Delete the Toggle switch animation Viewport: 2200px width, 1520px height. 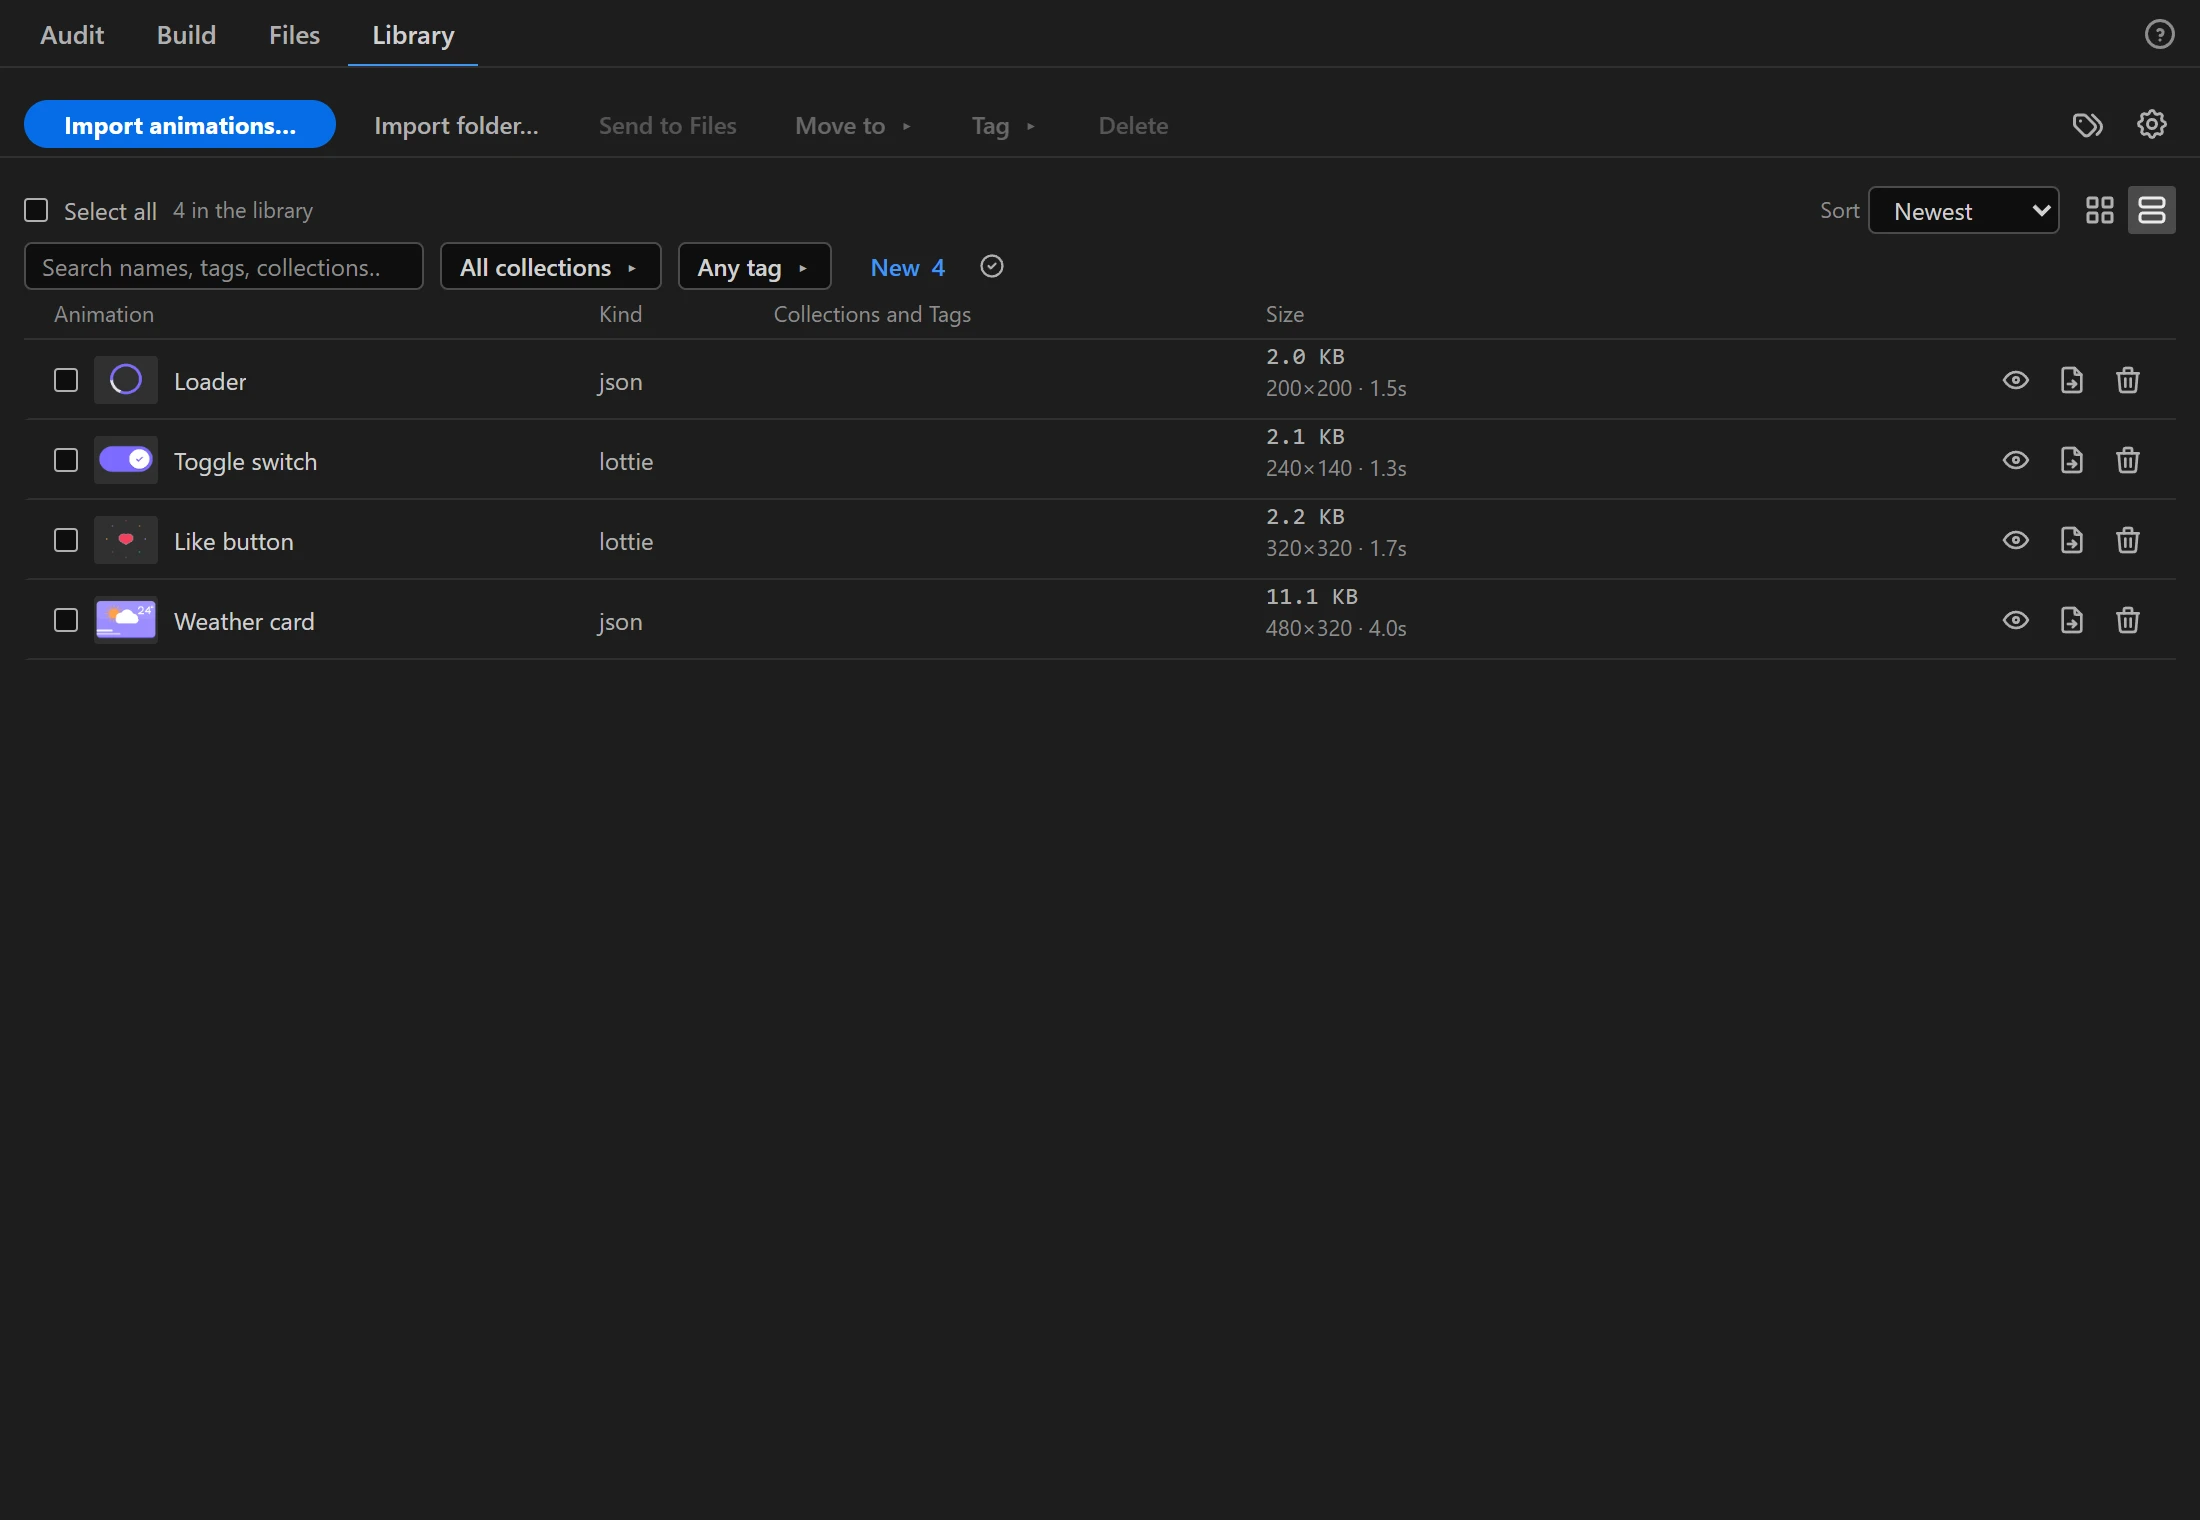click(x=2127, y=460)
